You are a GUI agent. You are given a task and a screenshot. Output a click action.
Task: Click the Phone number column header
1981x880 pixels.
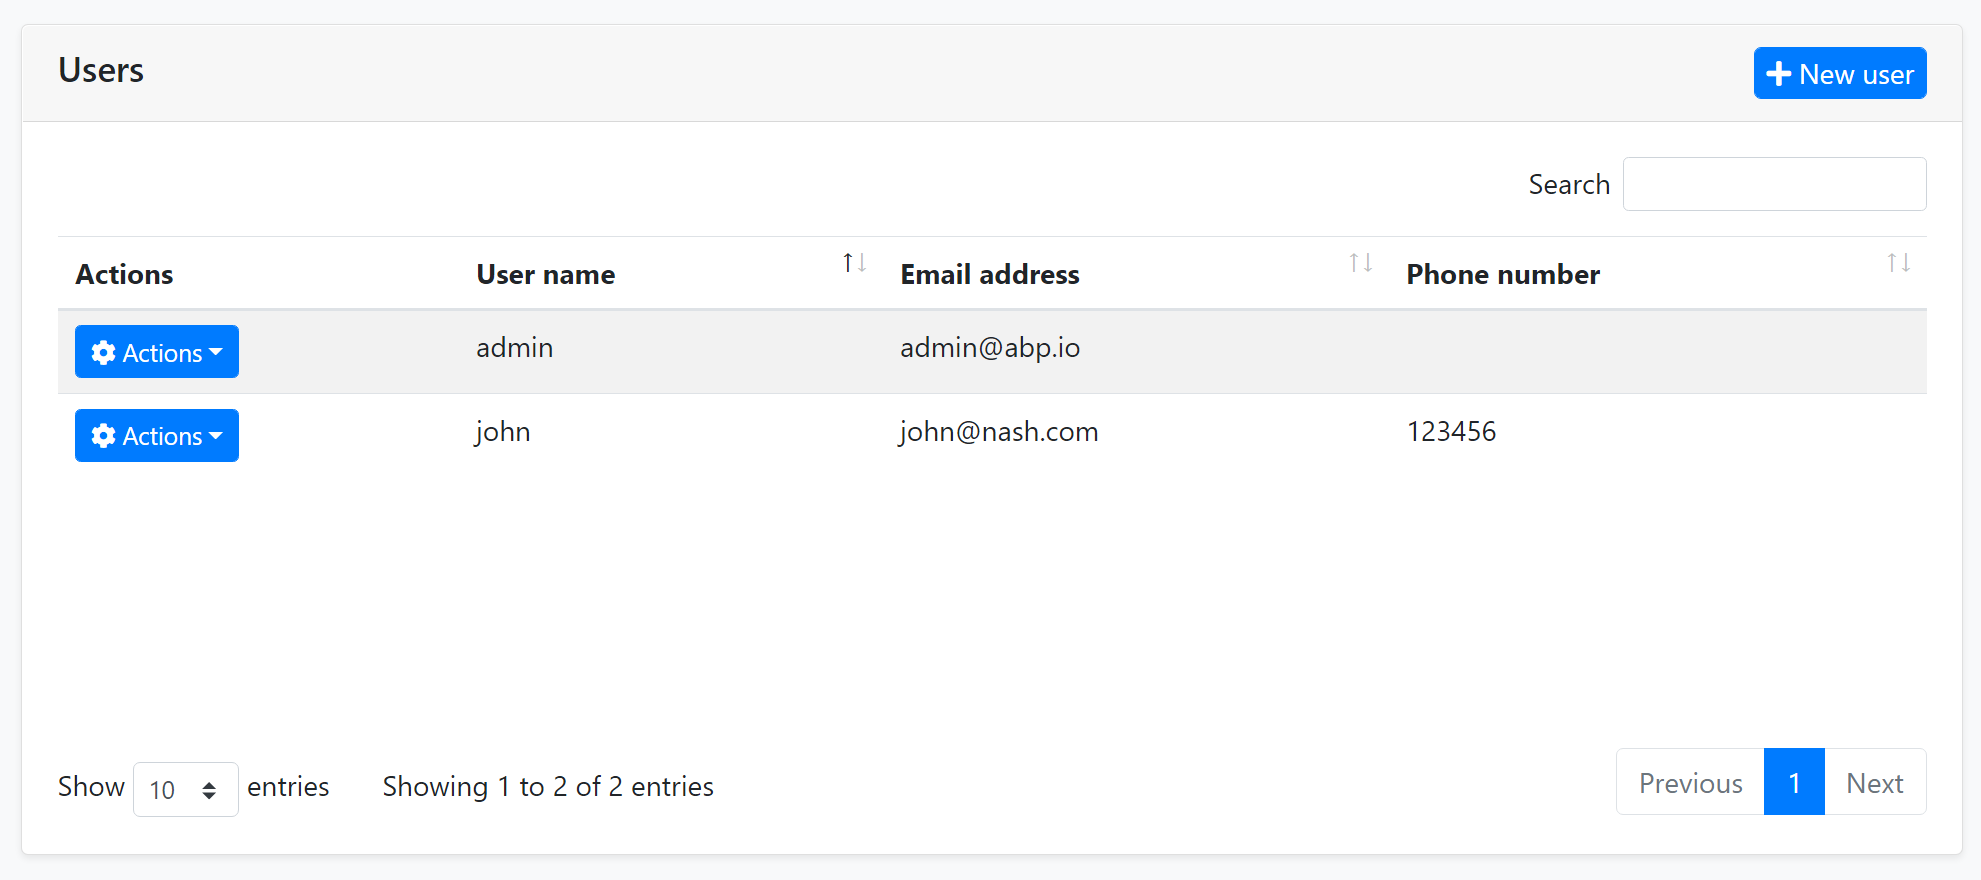tap(1503, 274)
